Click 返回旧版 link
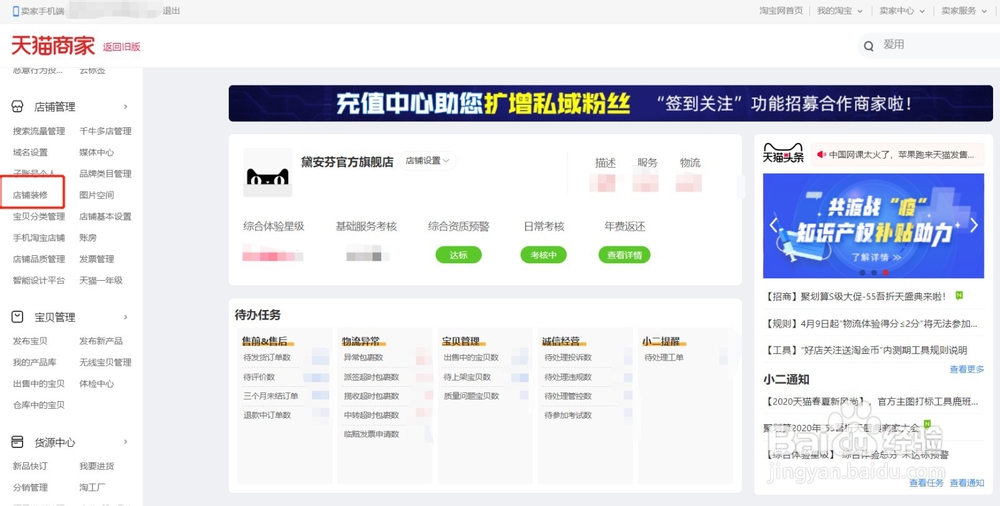Screen dimensions: 1000x506 [x=121, y=47]
